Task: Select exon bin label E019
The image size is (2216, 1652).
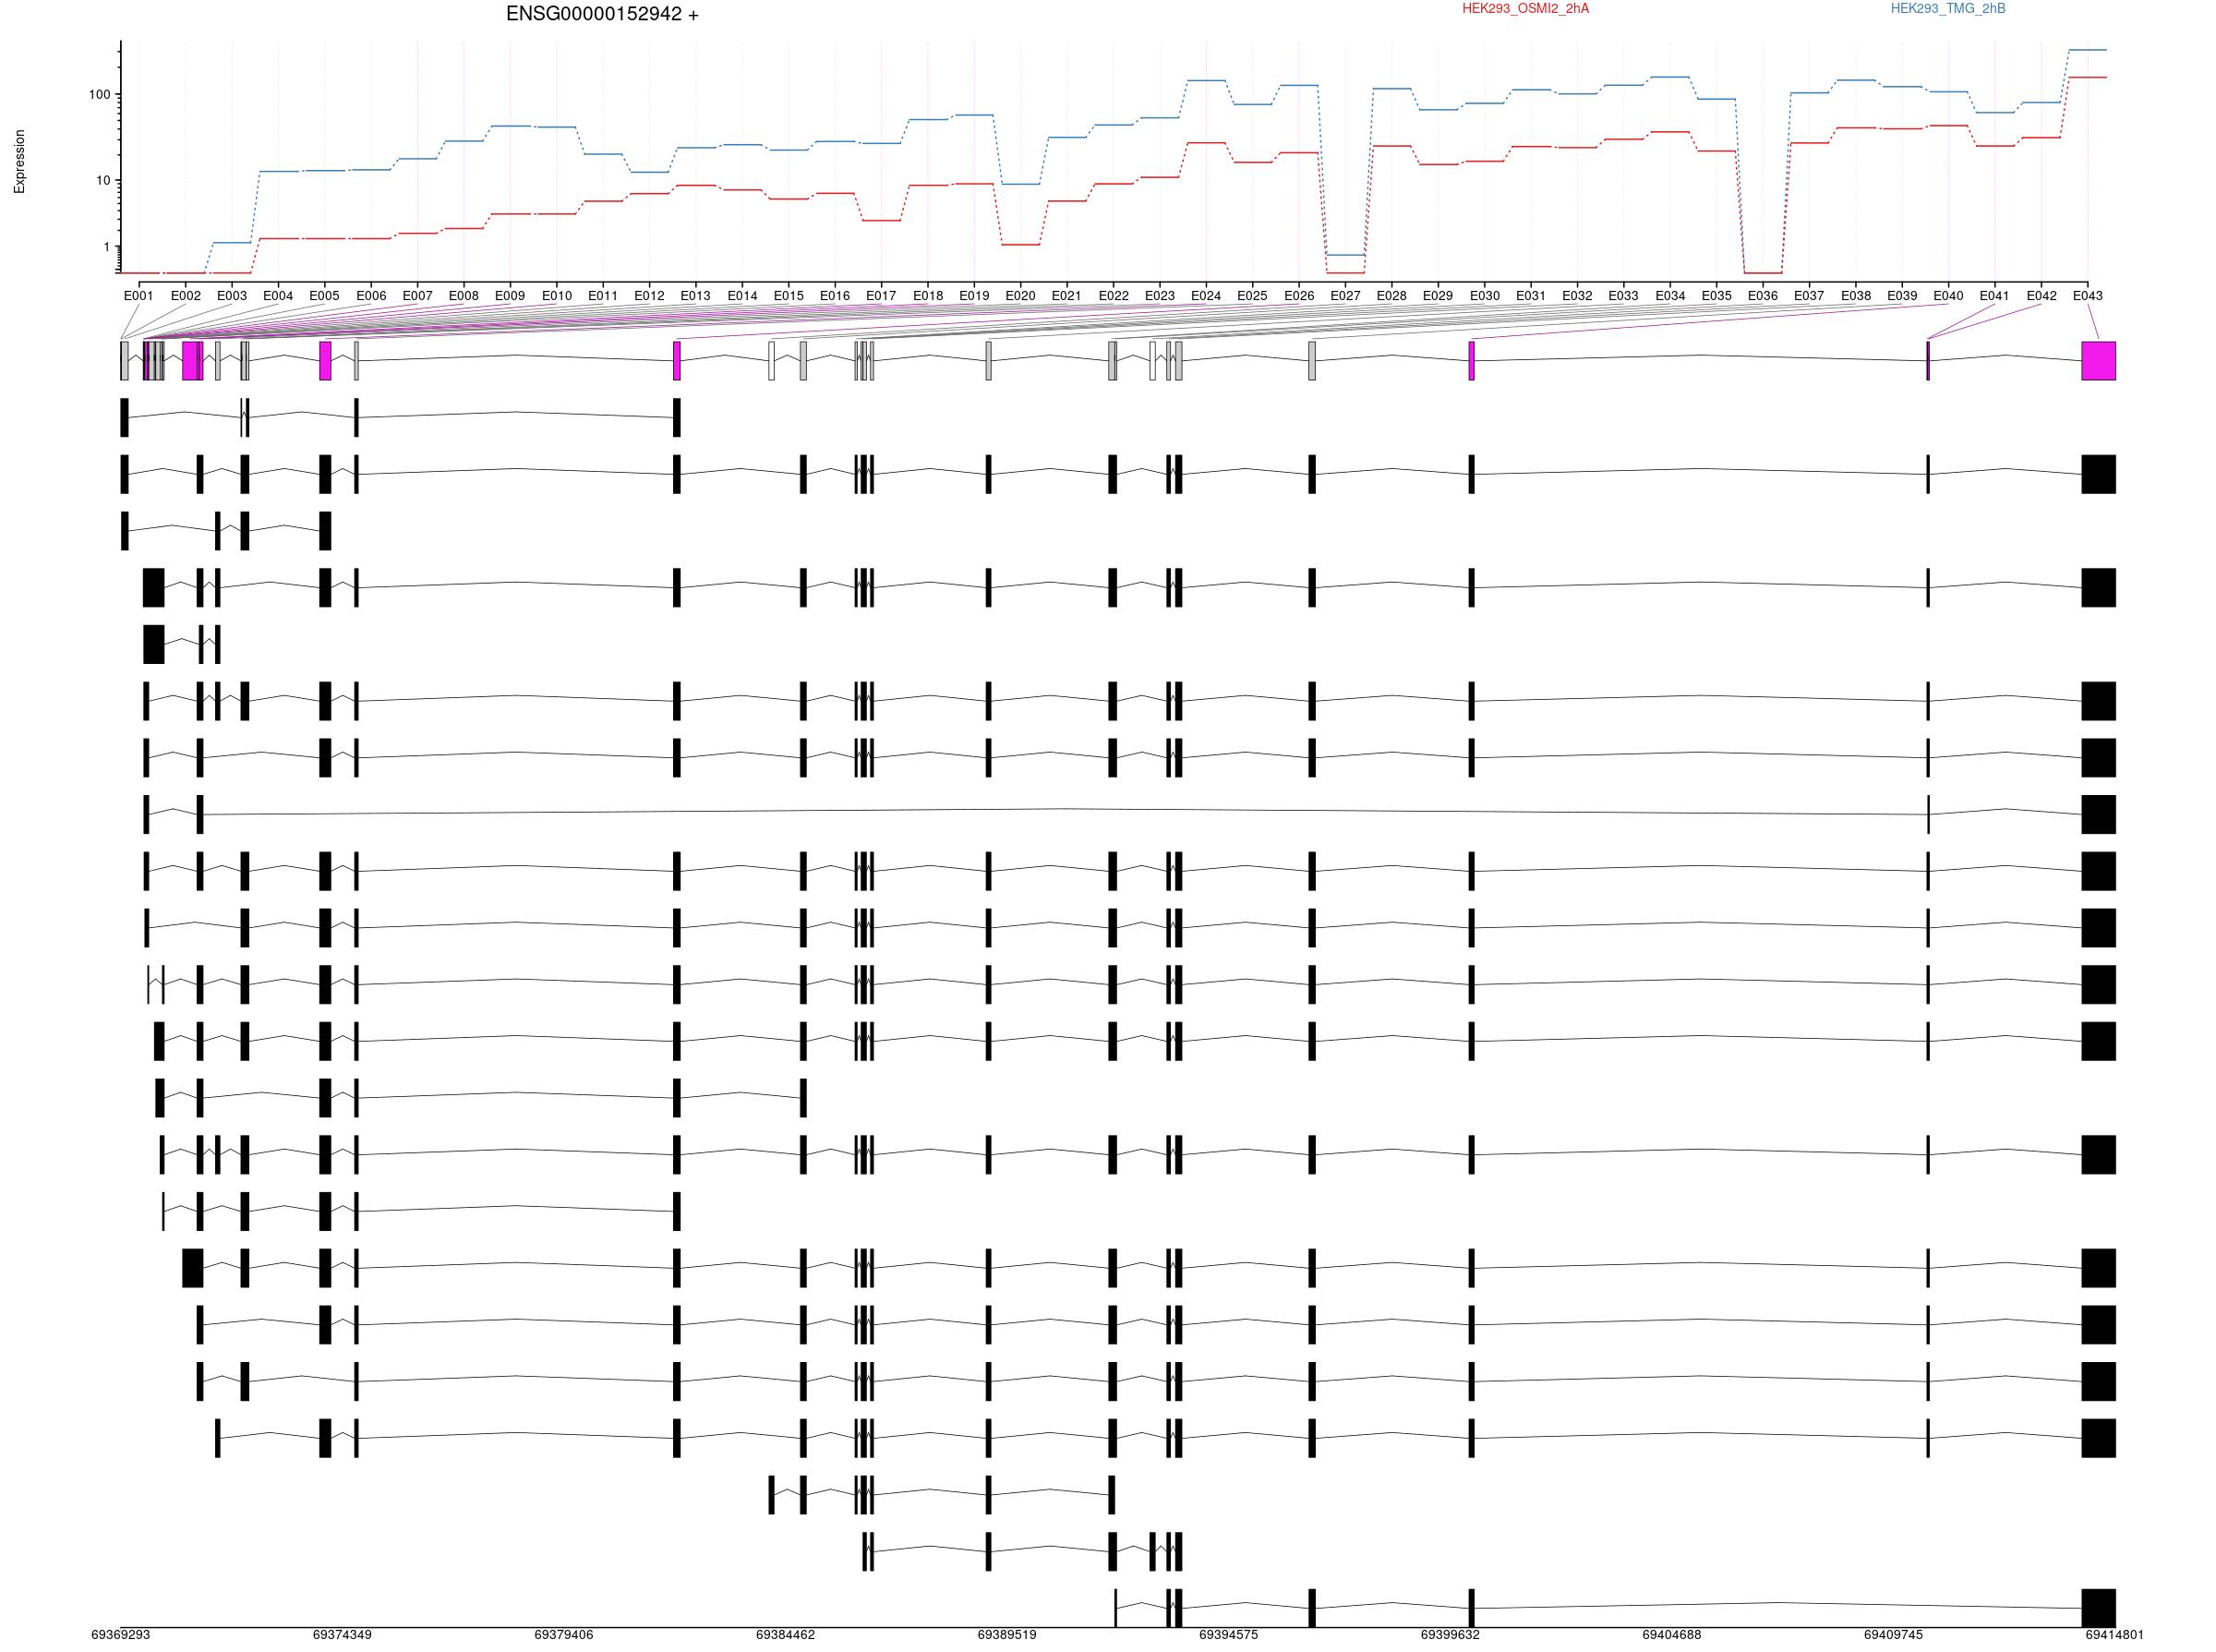Action: tap(974, 296)
